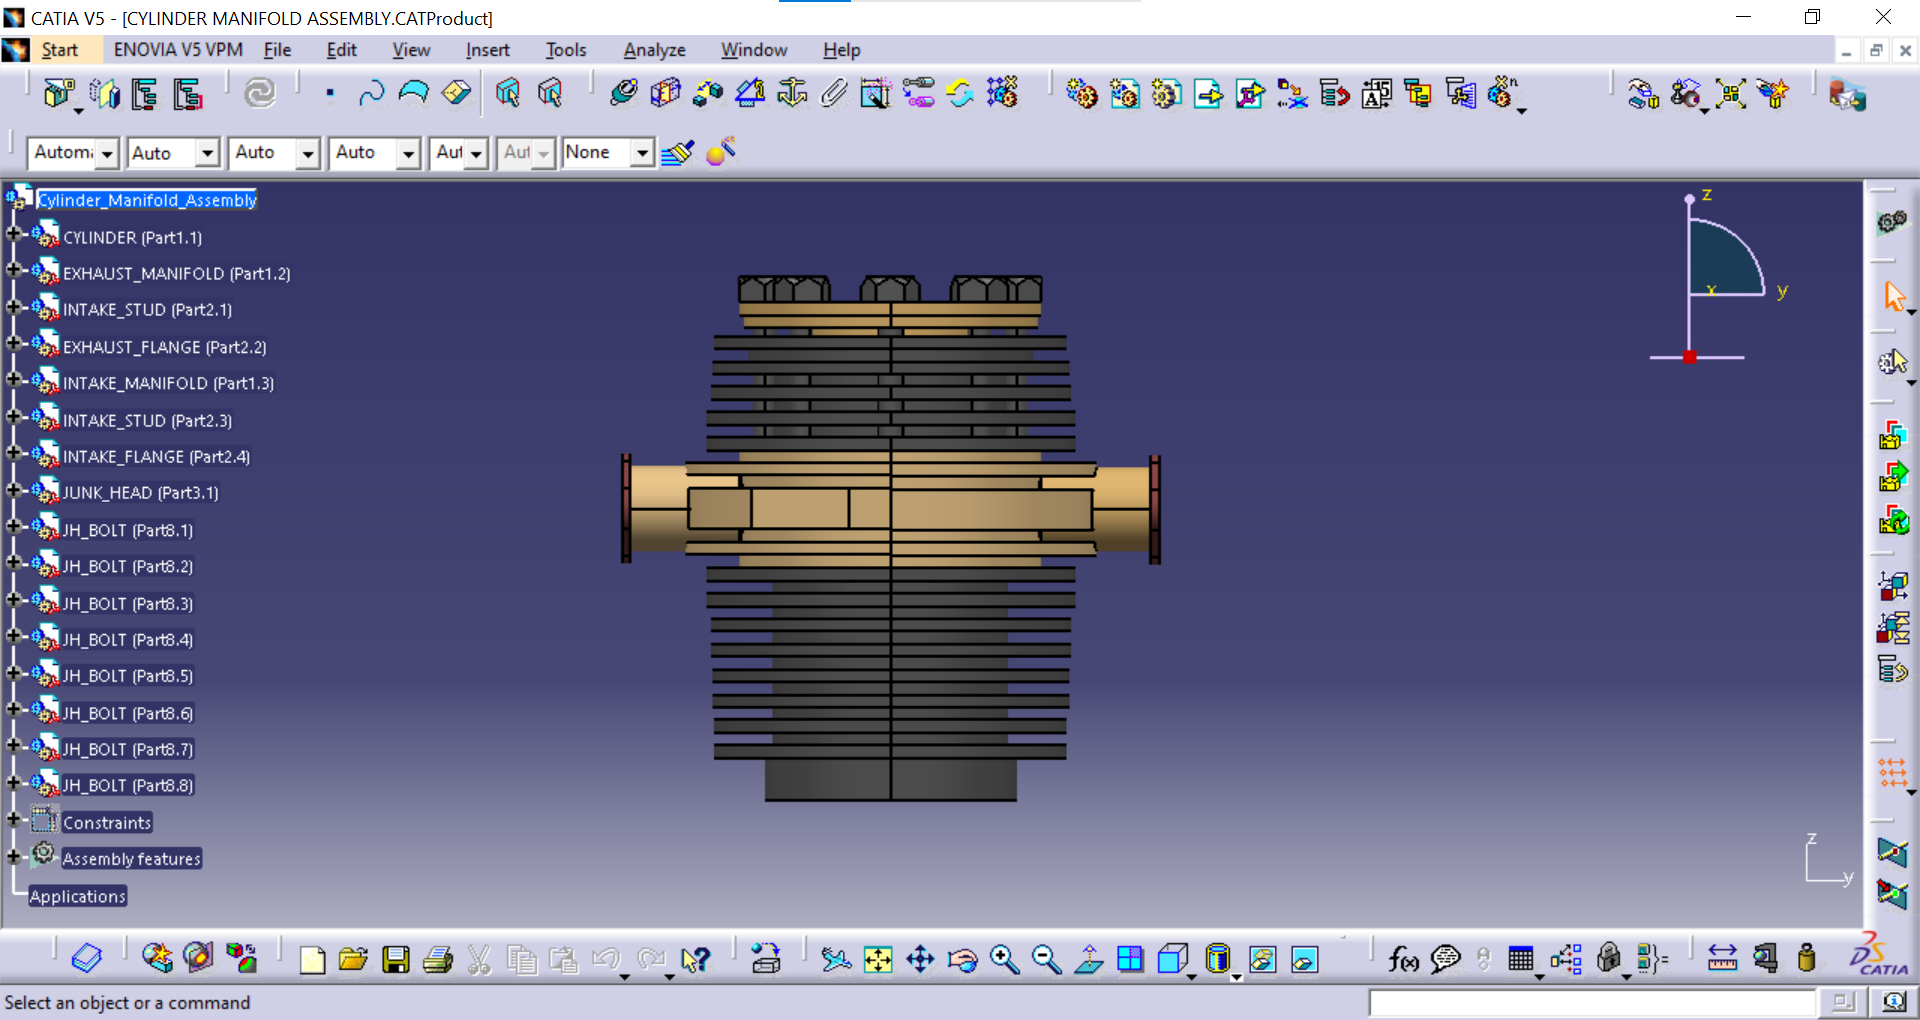Screen dimensions: 1920x1020
Task: Select the Fix Component anchor icon
Action: (792, 94)
